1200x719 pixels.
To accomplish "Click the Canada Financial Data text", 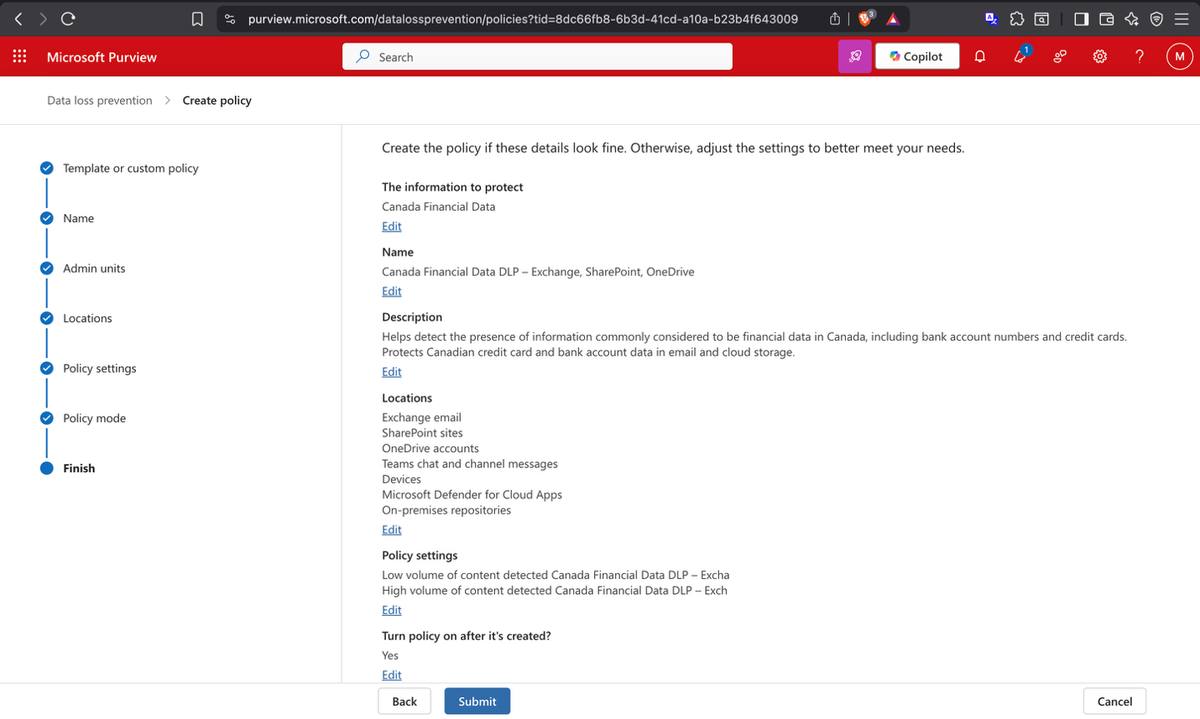I will click(x=438, y=206).
